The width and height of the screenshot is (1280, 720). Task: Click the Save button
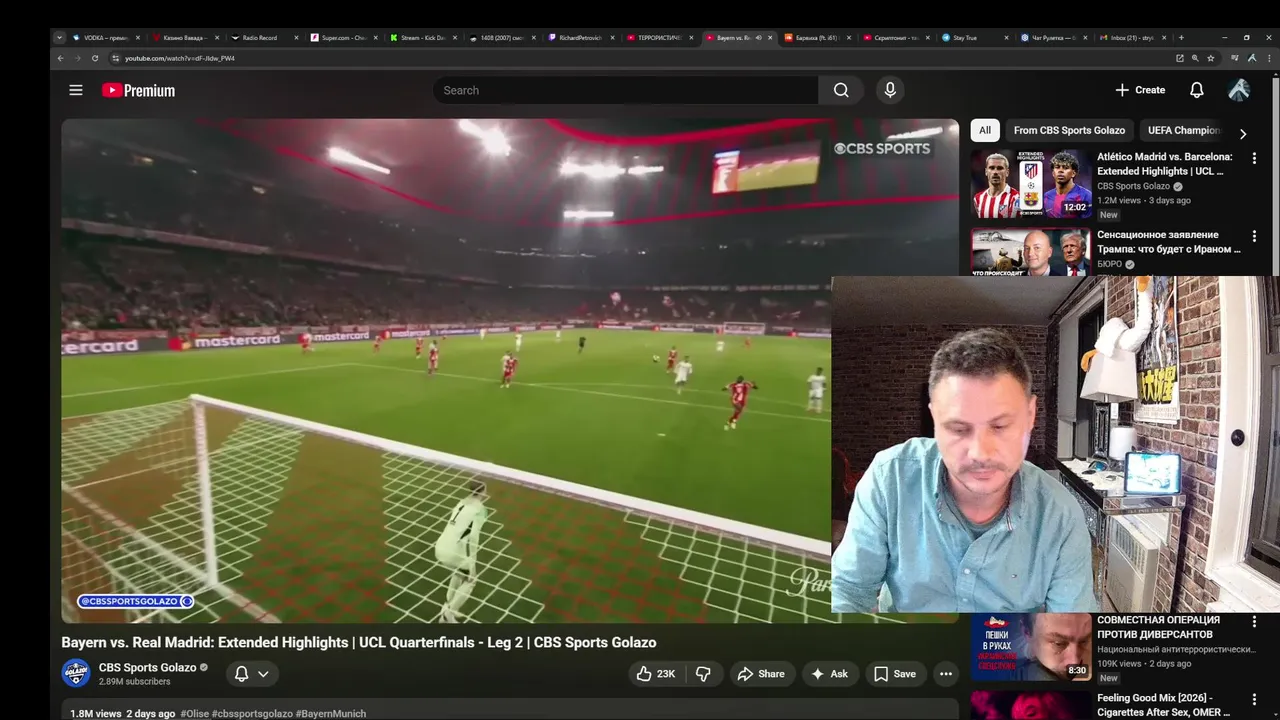point(895,674)
